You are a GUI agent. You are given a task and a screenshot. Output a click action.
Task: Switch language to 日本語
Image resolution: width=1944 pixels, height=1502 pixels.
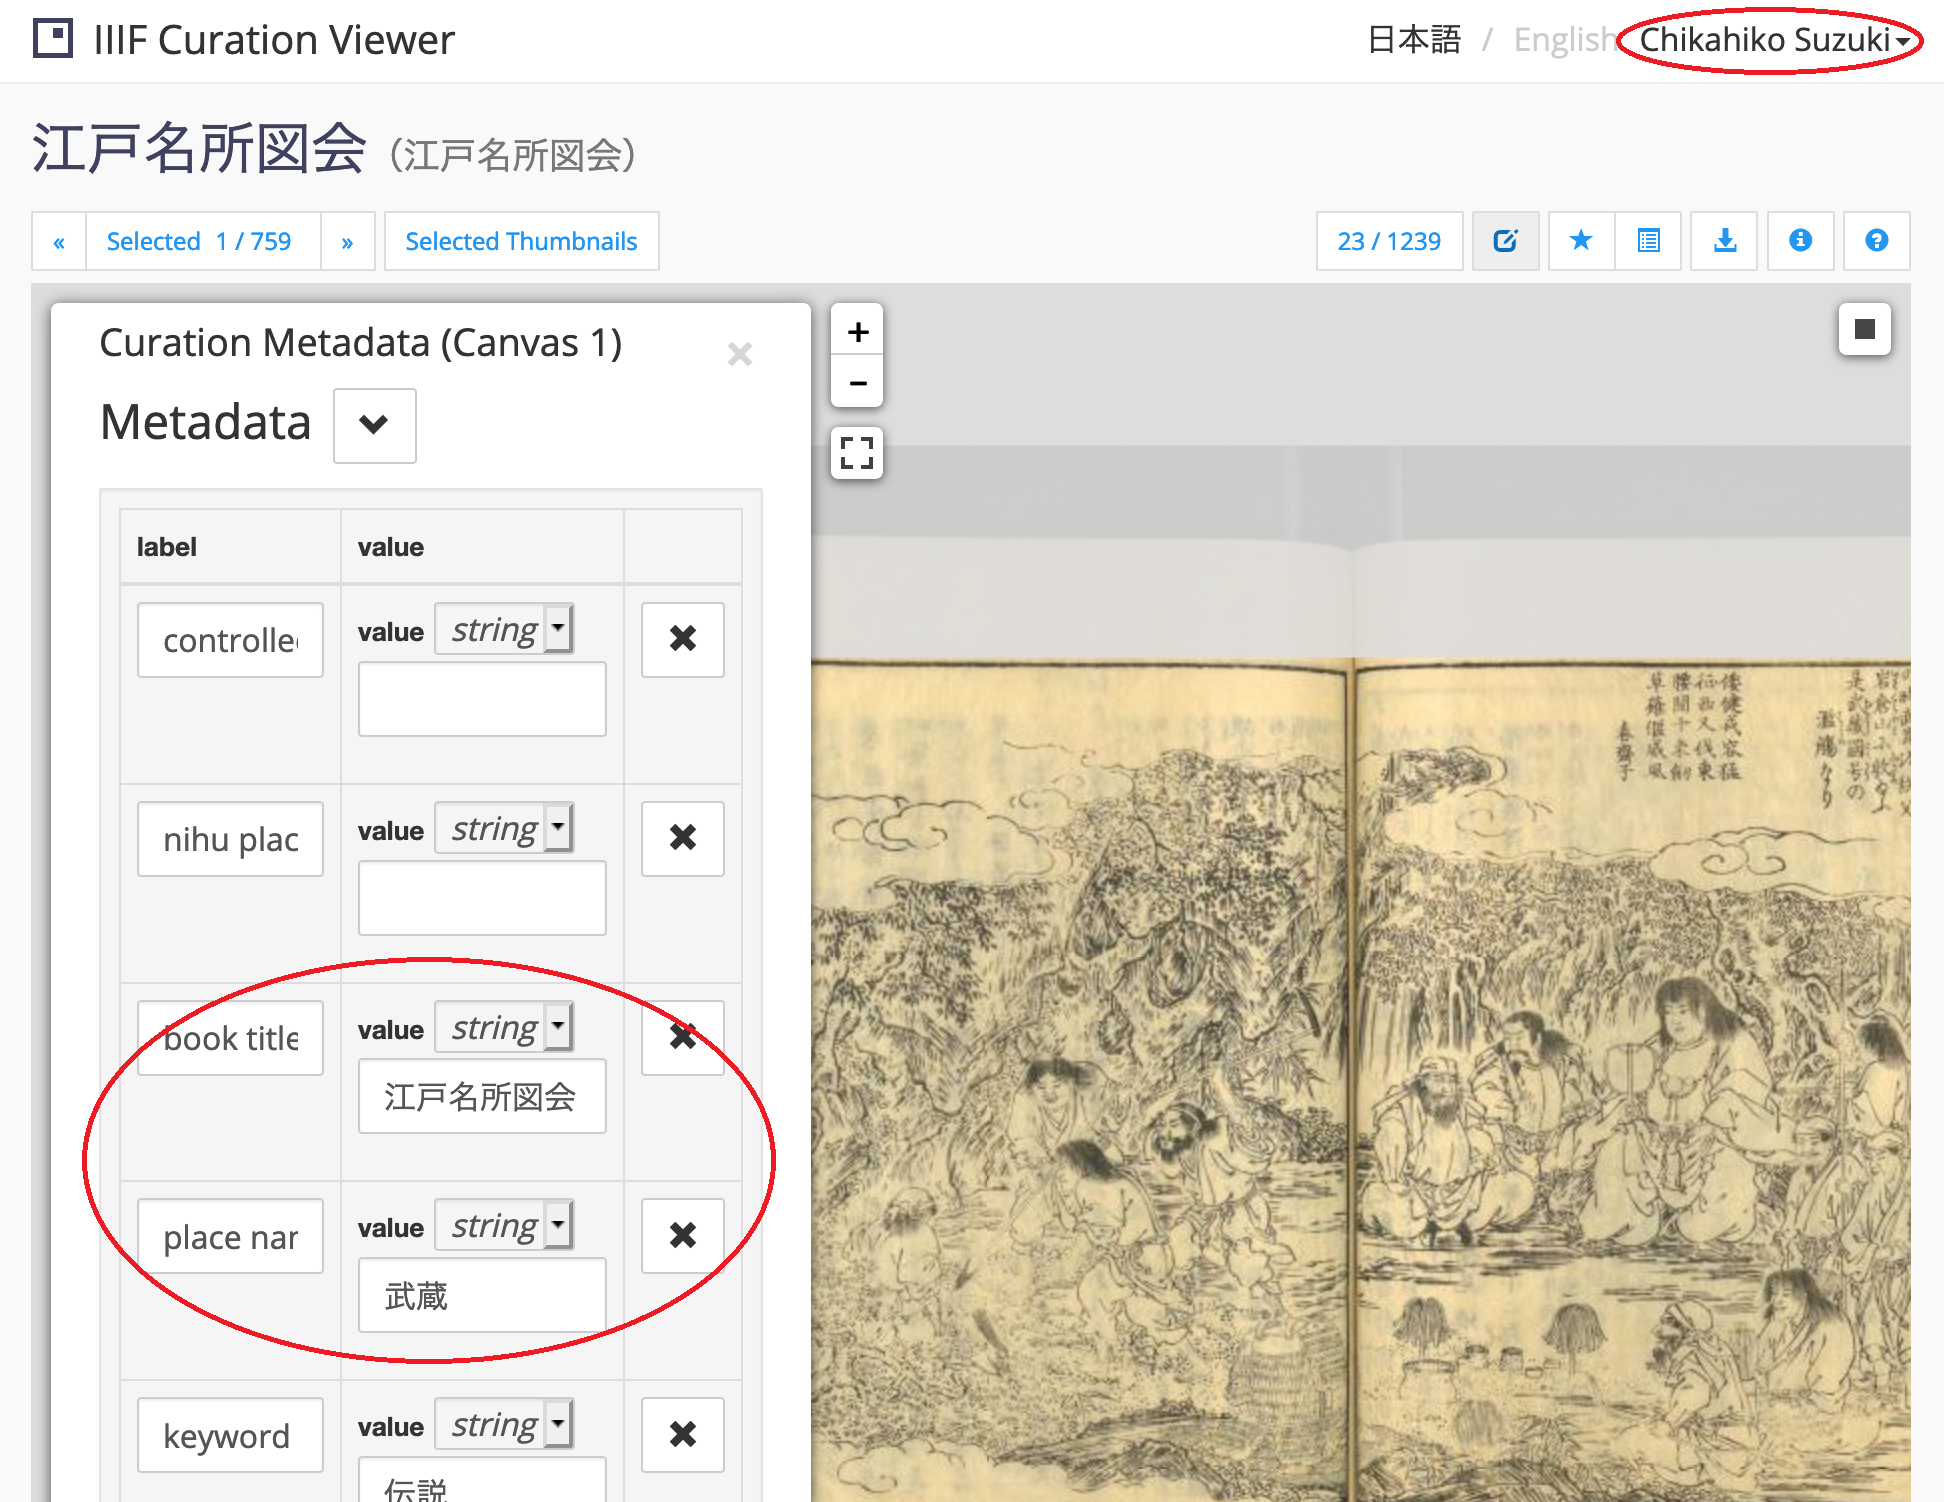click(1414, 40)
